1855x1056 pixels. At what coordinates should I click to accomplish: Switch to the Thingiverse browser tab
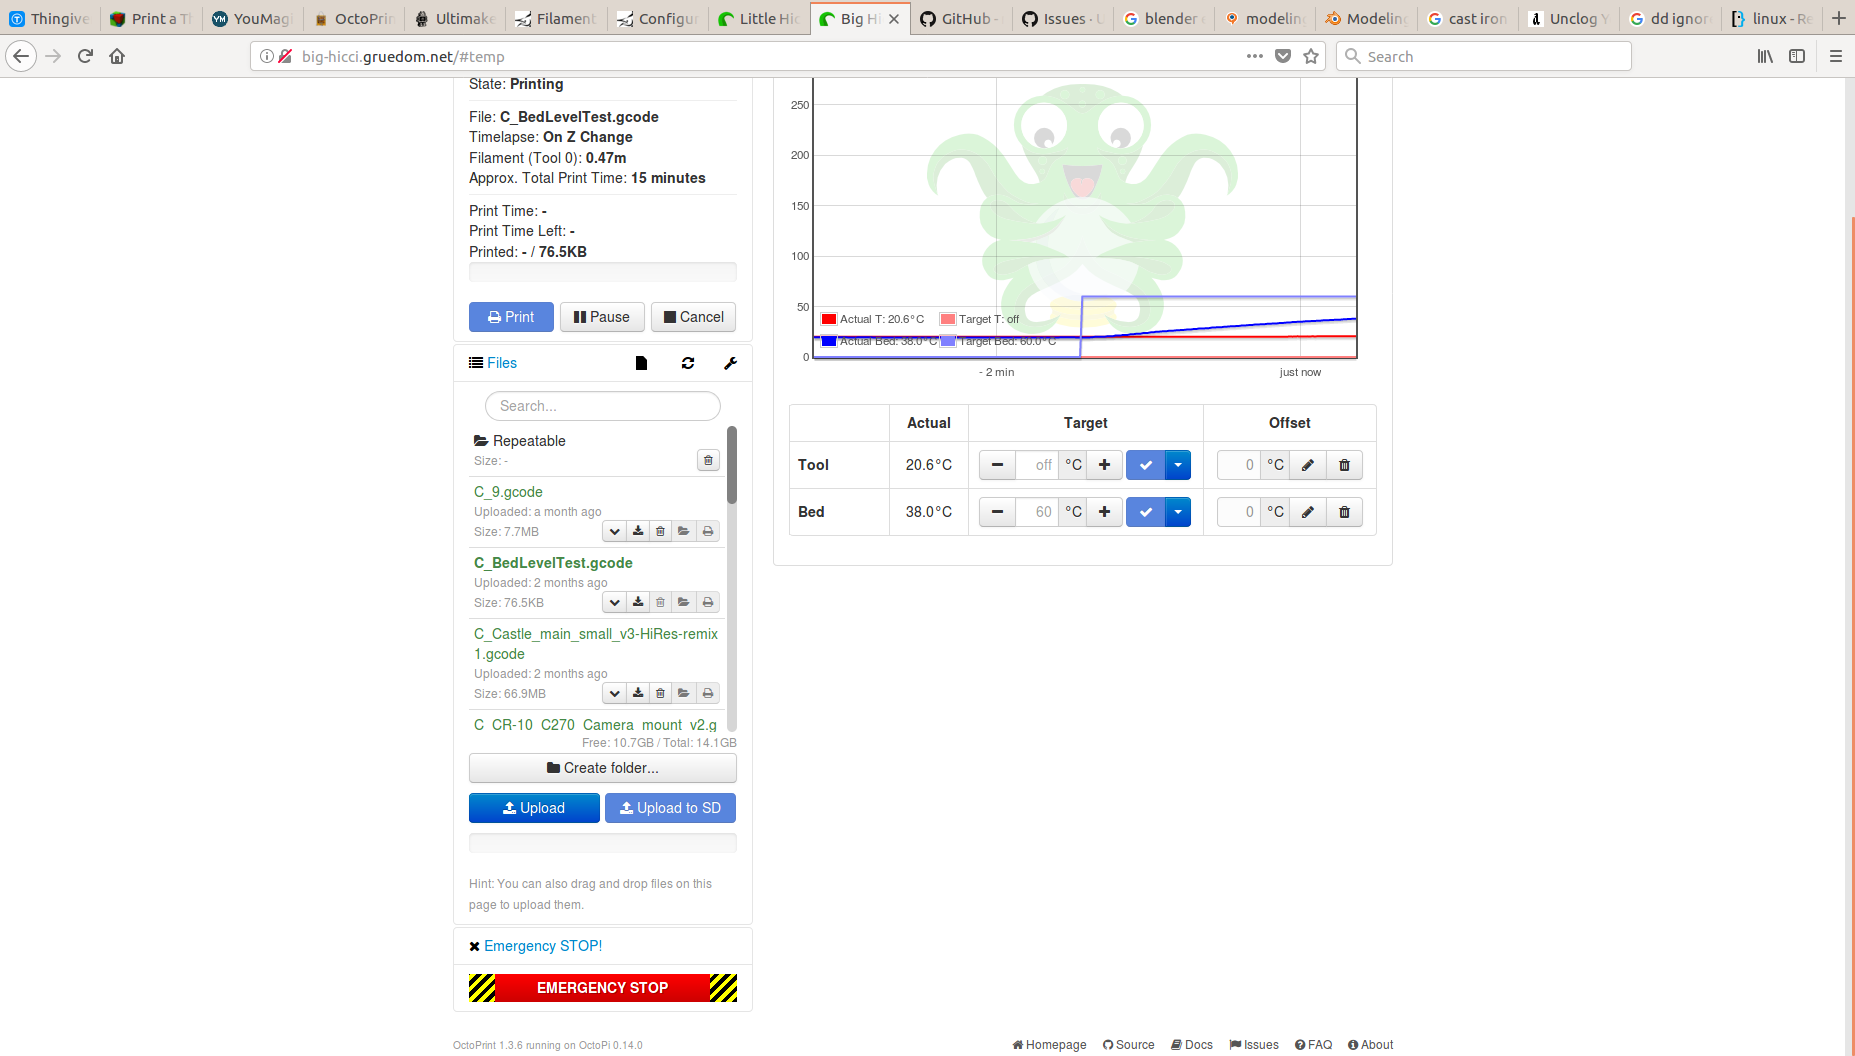[50, 18]
